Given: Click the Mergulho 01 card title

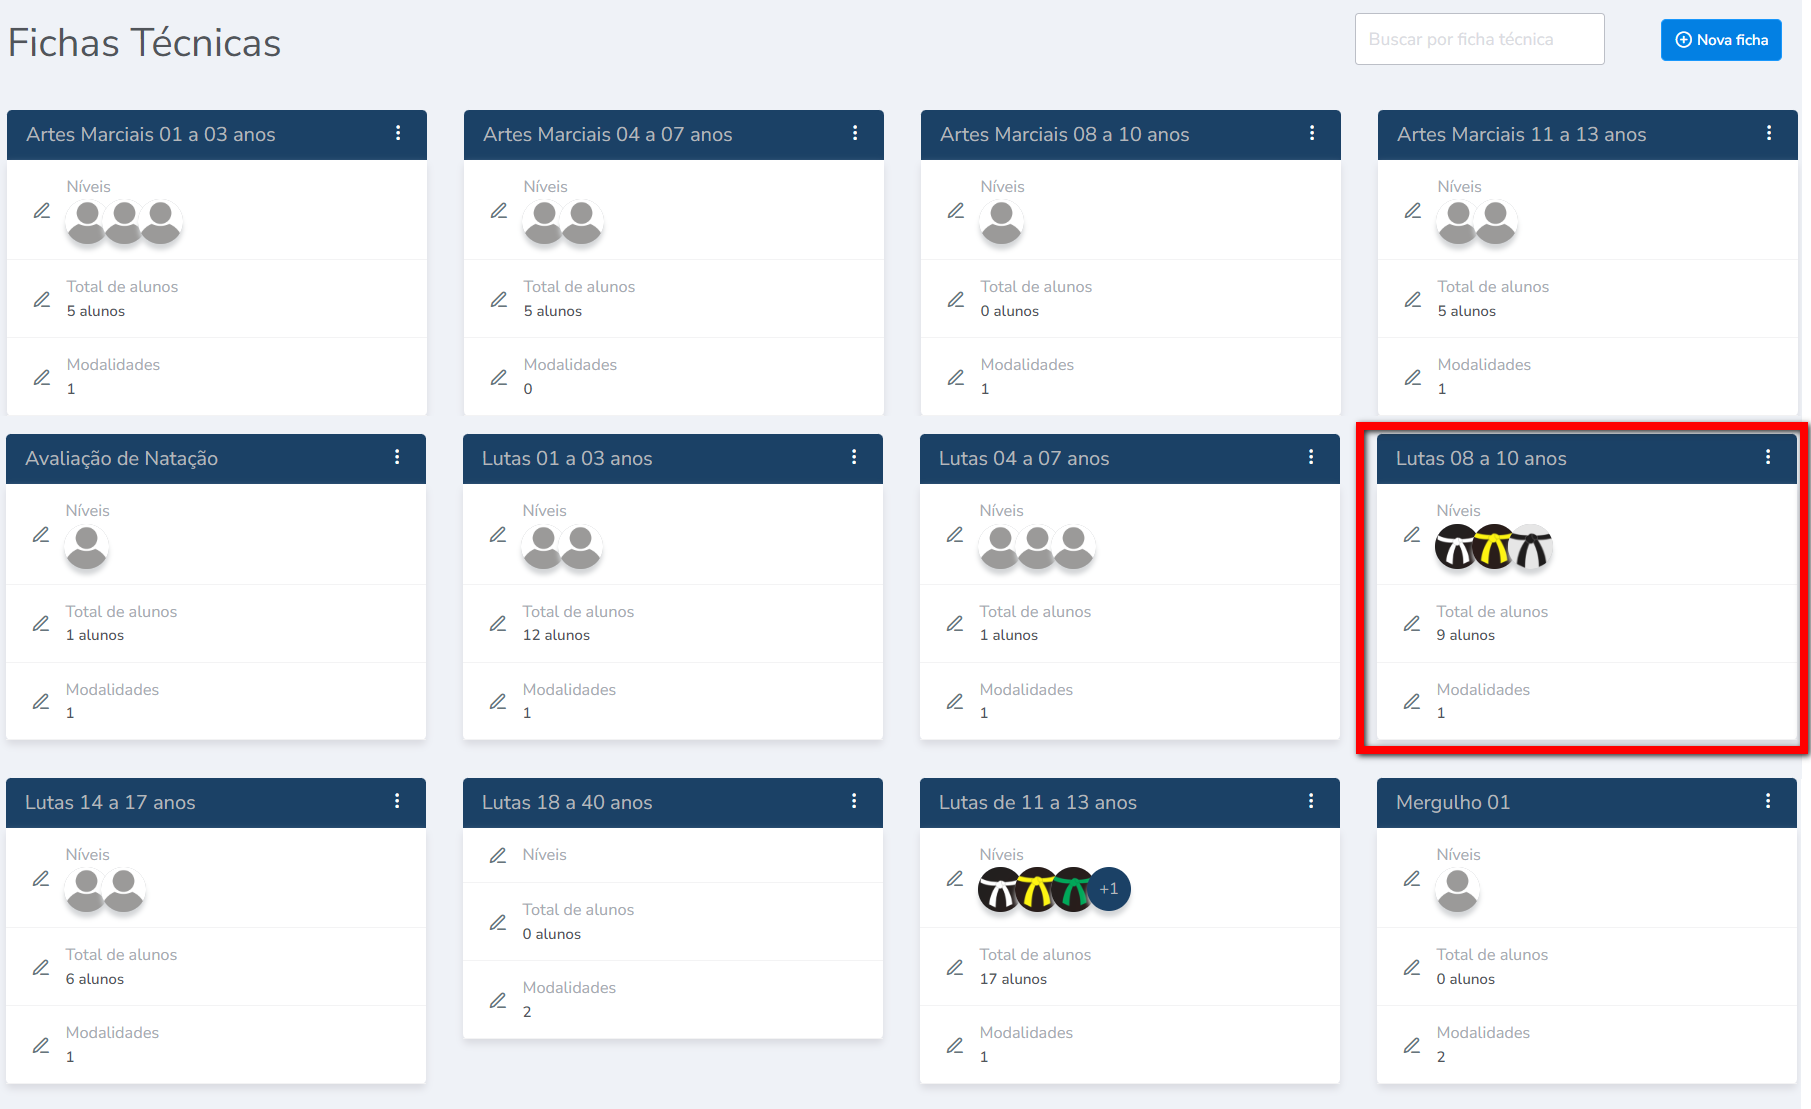Looking at the screenshot, I should point(1453,802).
